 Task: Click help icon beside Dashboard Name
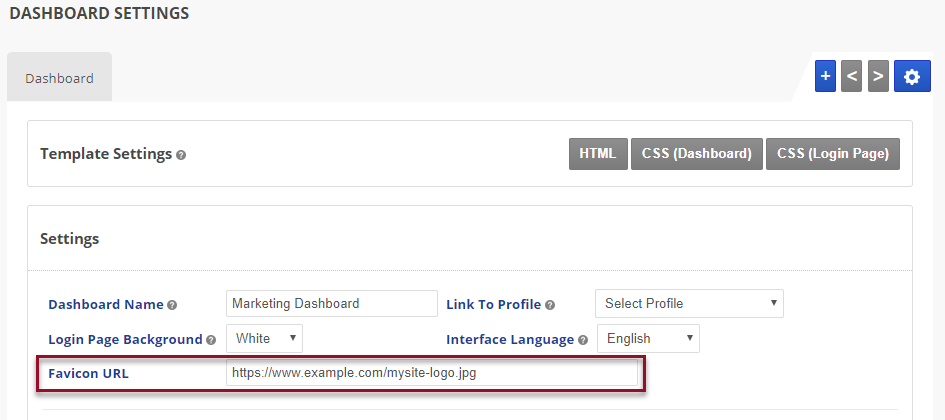click(172, 305)
